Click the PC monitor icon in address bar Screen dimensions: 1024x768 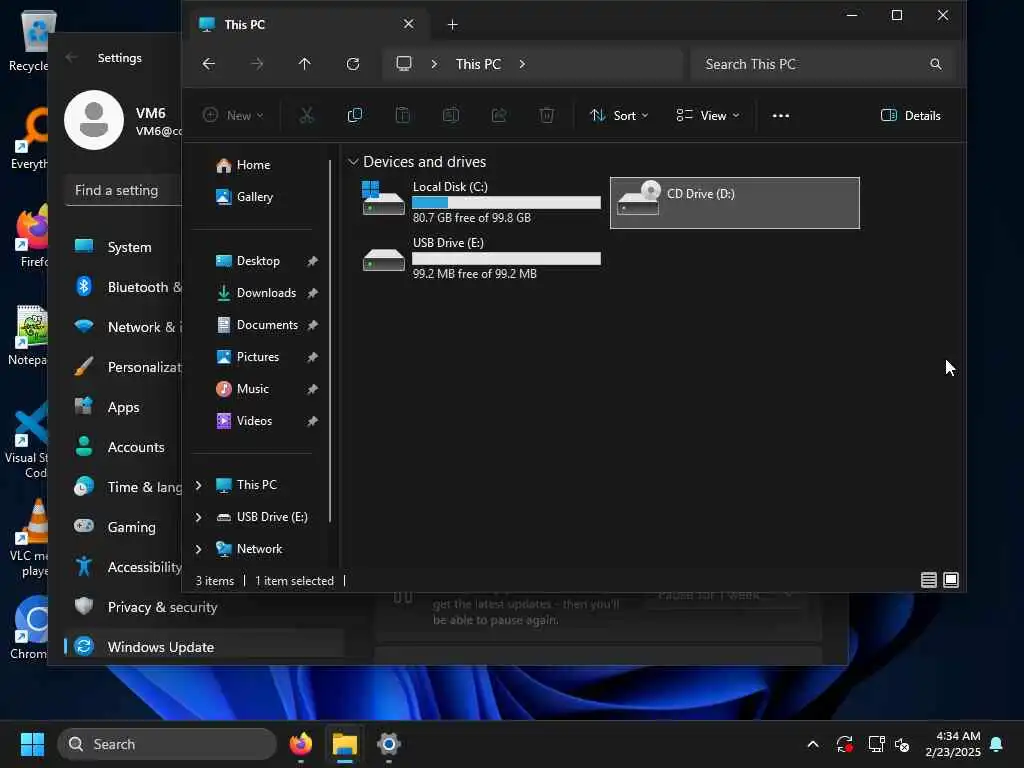pyautogui.click(x=404, y=64)
